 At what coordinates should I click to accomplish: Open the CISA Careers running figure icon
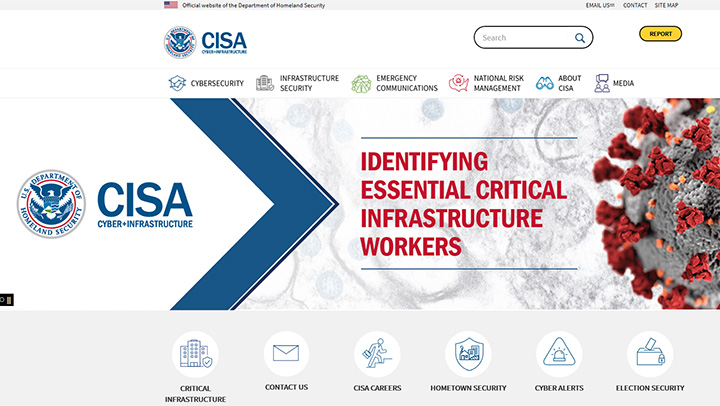[377, 353]
